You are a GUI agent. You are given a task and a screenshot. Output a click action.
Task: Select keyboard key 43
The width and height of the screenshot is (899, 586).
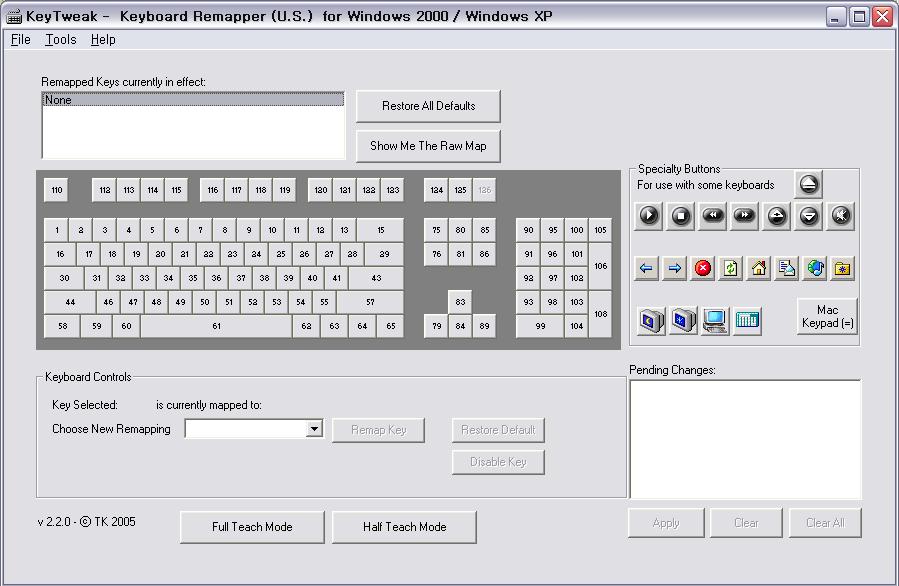377,278
